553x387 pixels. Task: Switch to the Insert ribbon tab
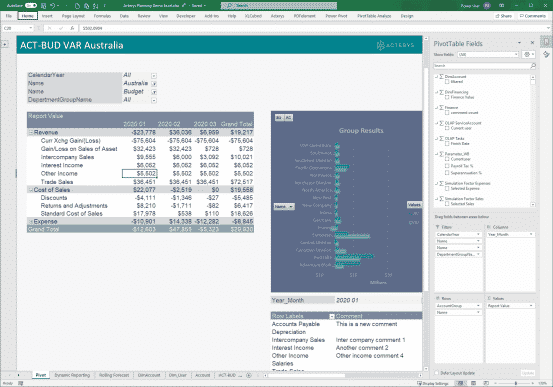(x=47, y=16)
